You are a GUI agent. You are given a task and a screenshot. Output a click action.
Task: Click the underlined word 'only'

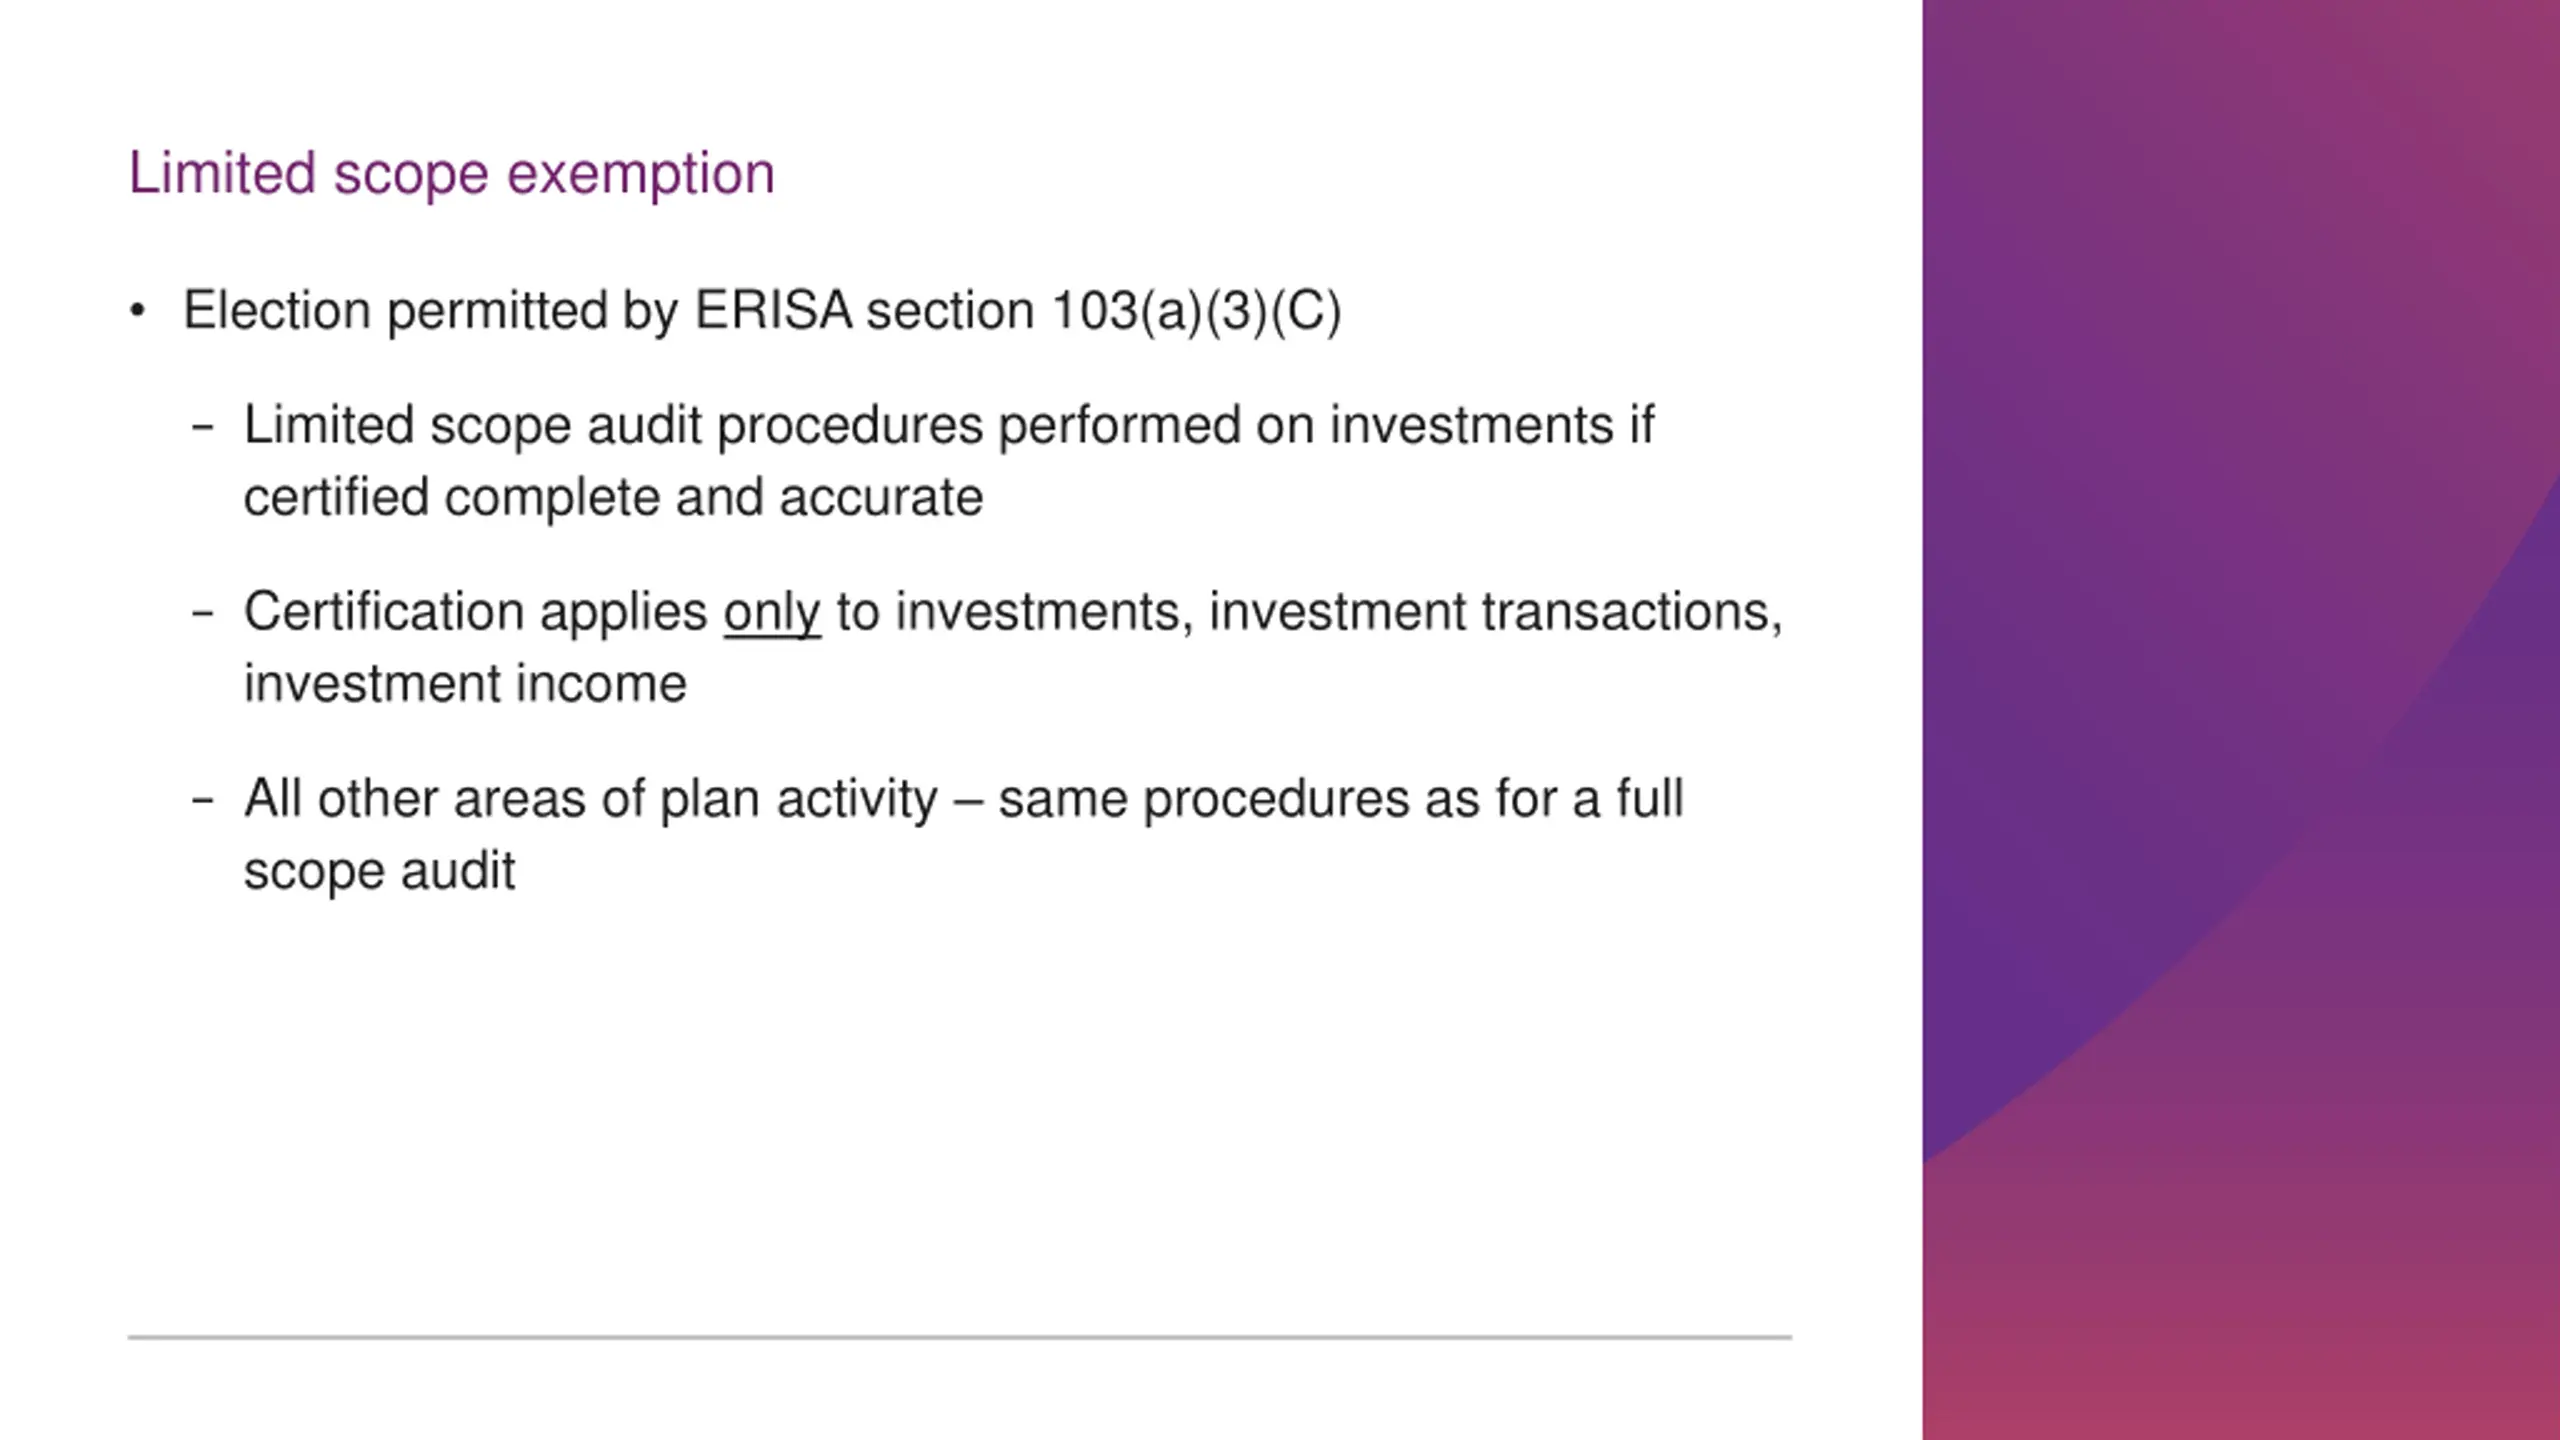click(772, 612)
